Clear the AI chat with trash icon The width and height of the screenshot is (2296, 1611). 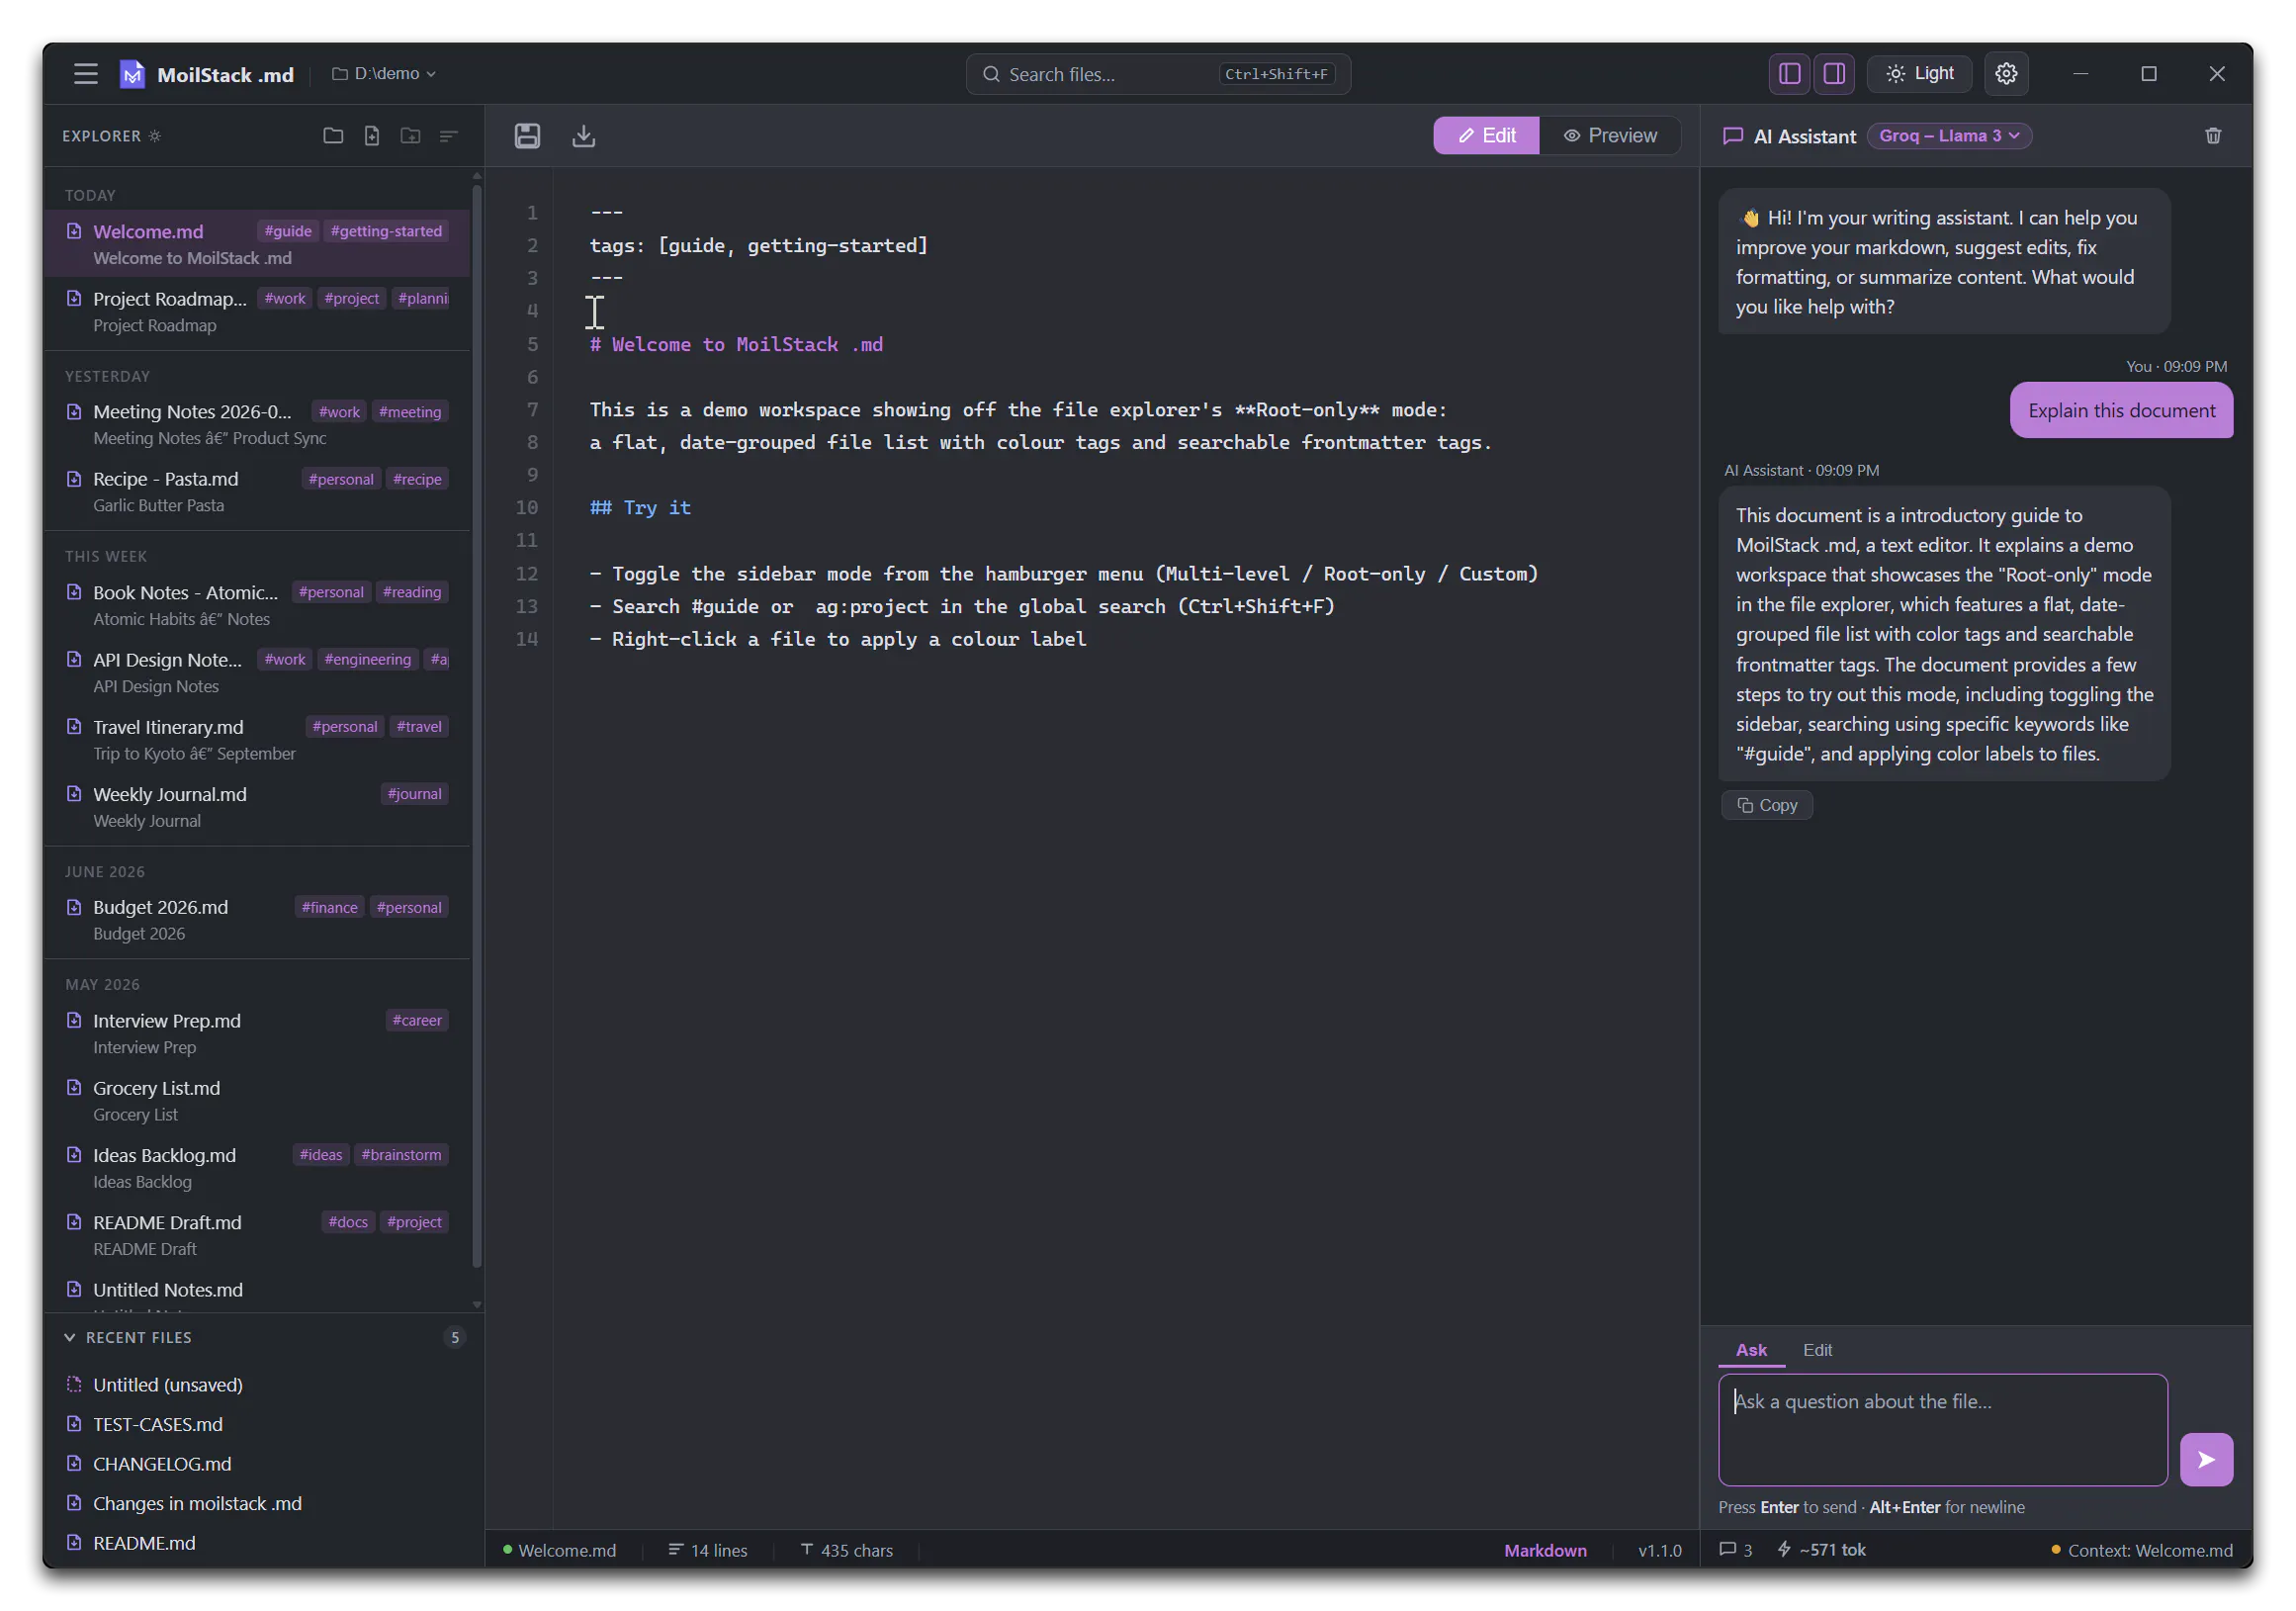pyautogui.click(x=2213, y=136)
